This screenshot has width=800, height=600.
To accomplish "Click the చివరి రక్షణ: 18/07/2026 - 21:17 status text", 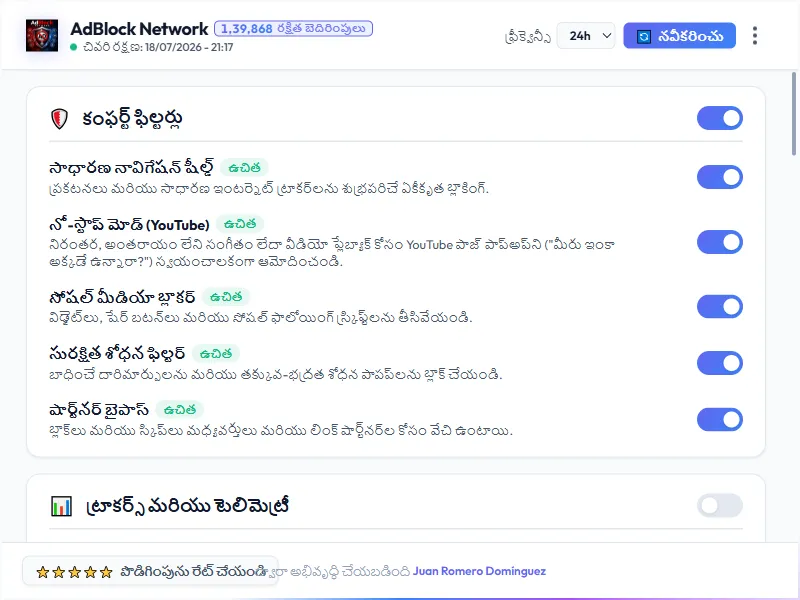I will (158, 47).
